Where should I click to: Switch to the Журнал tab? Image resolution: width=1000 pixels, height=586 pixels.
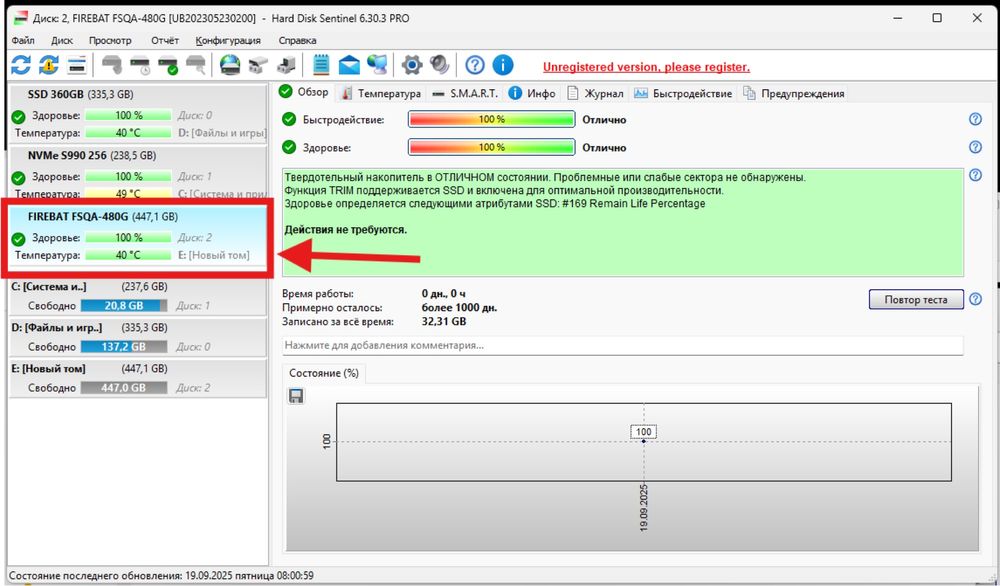point(596,93)
